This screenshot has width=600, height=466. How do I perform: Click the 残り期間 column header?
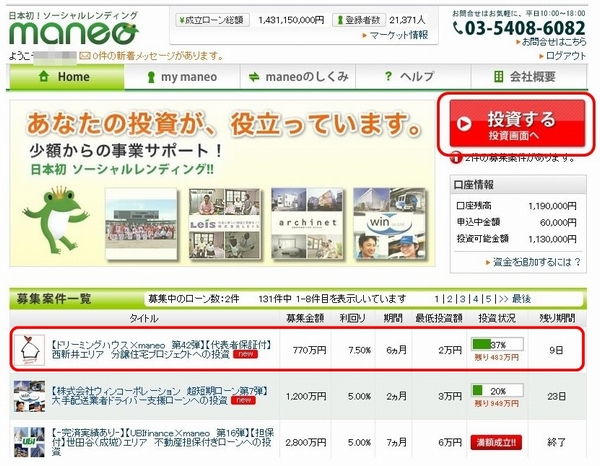557,318
